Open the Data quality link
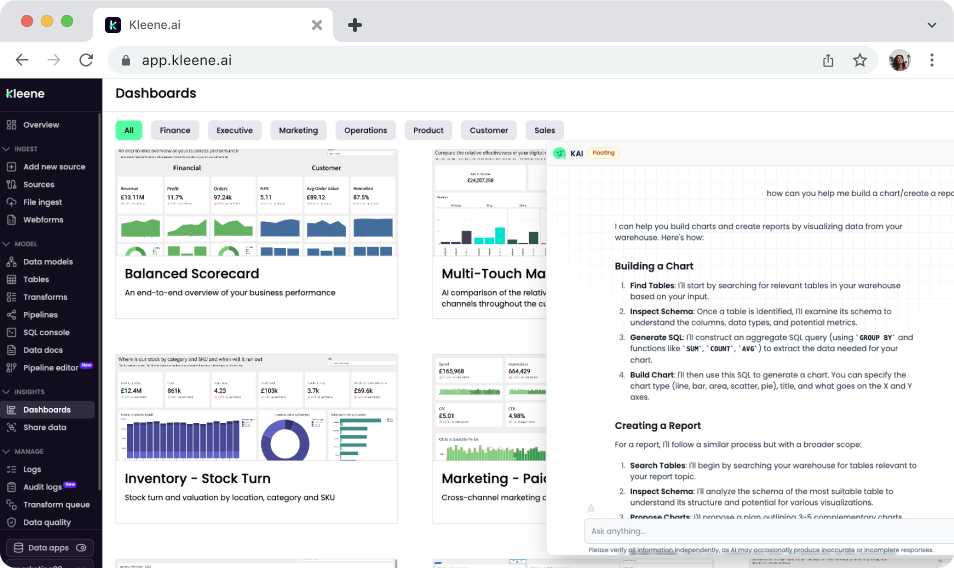This screenshot has width=954, height=568. 47,522
